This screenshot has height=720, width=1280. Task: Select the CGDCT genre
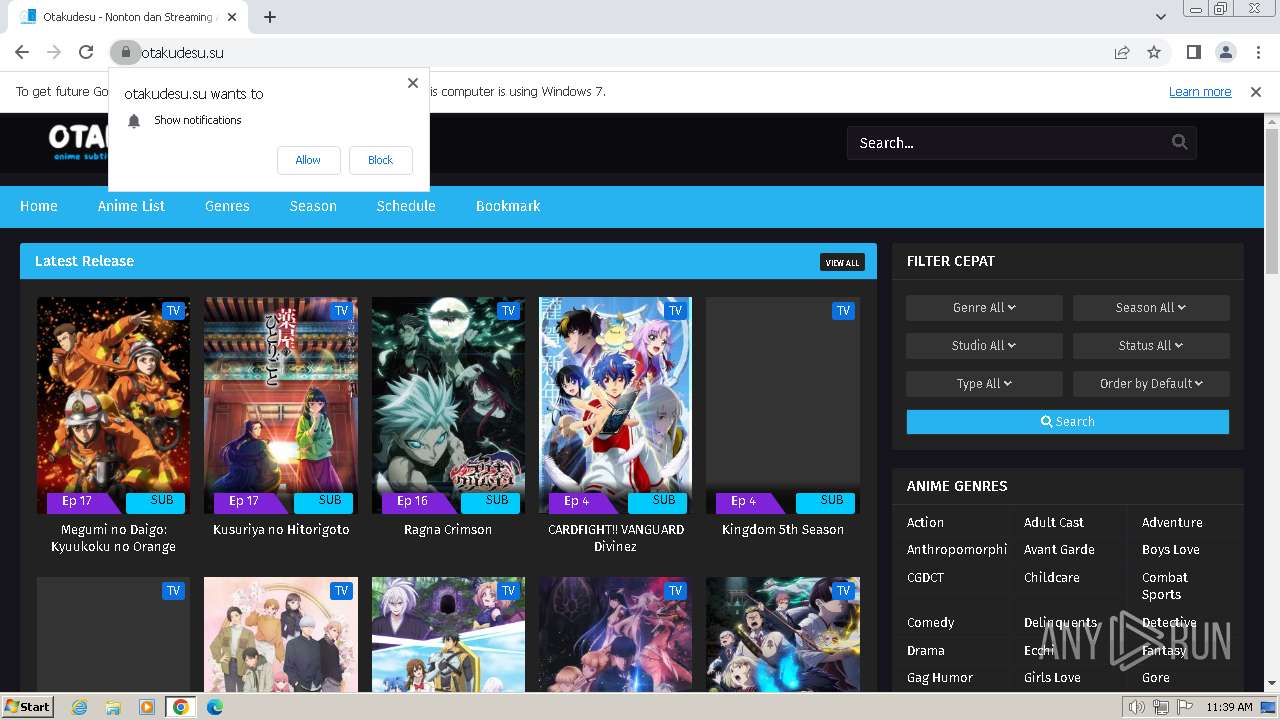[x=925, y=577]
